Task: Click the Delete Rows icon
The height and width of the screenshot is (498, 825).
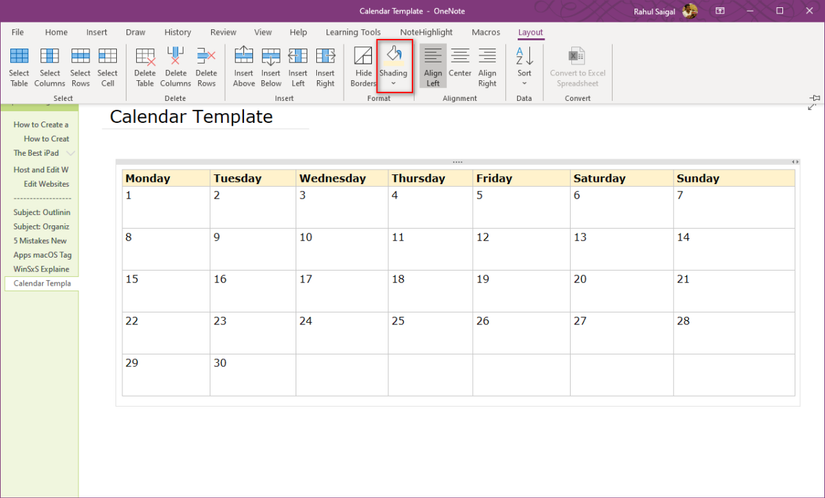Action: 206,56
